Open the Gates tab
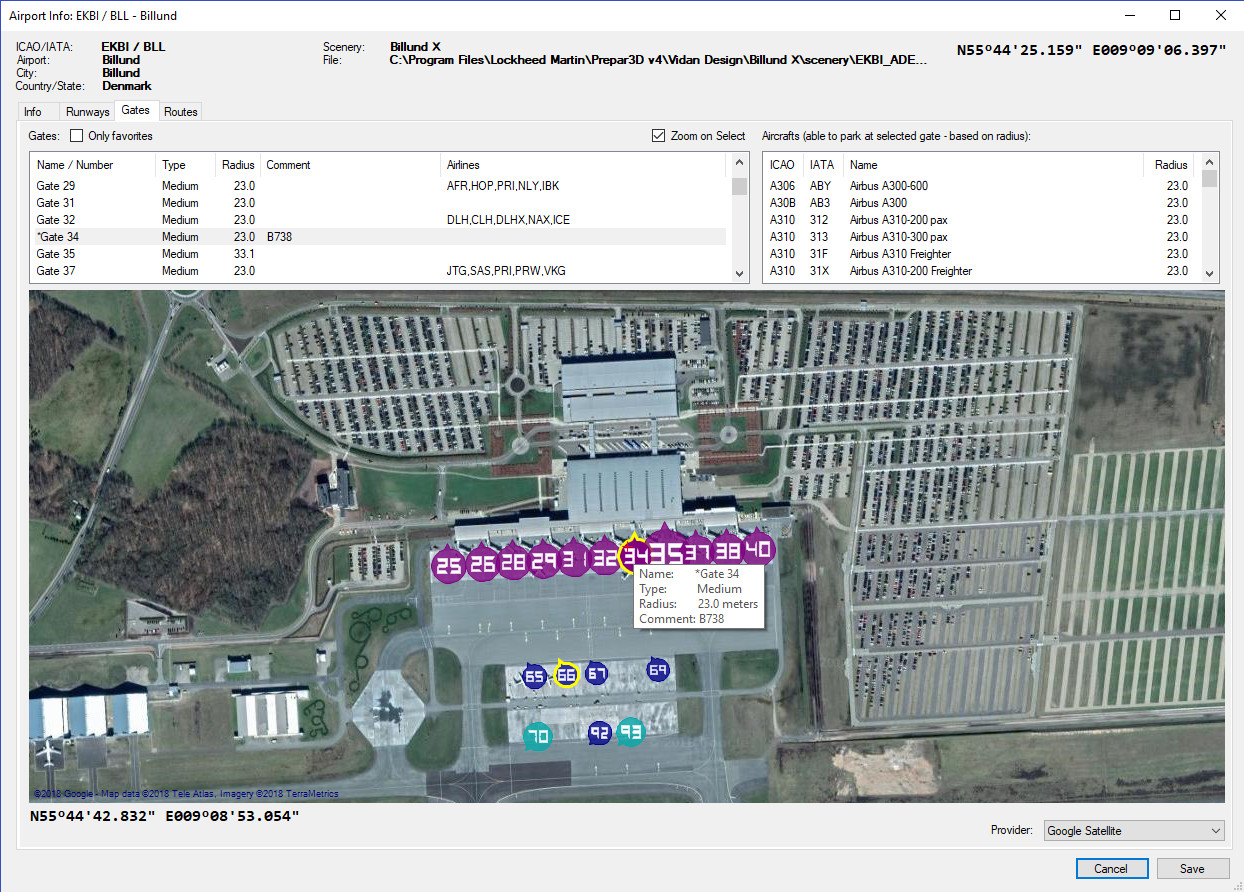 click(136, 110)
